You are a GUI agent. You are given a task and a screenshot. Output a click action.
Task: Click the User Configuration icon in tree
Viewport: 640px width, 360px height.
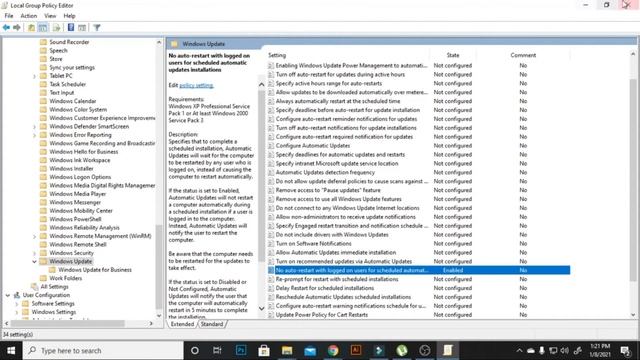17,295
